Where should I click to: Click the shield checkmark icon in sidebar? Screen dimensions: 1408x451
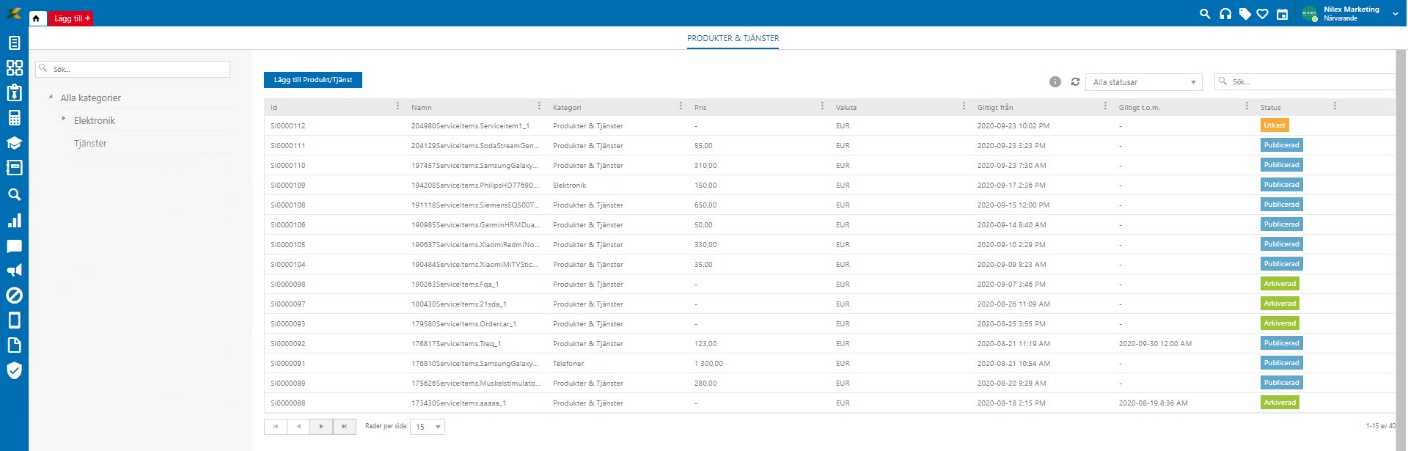pyautogui.click(x=14, y=370)
